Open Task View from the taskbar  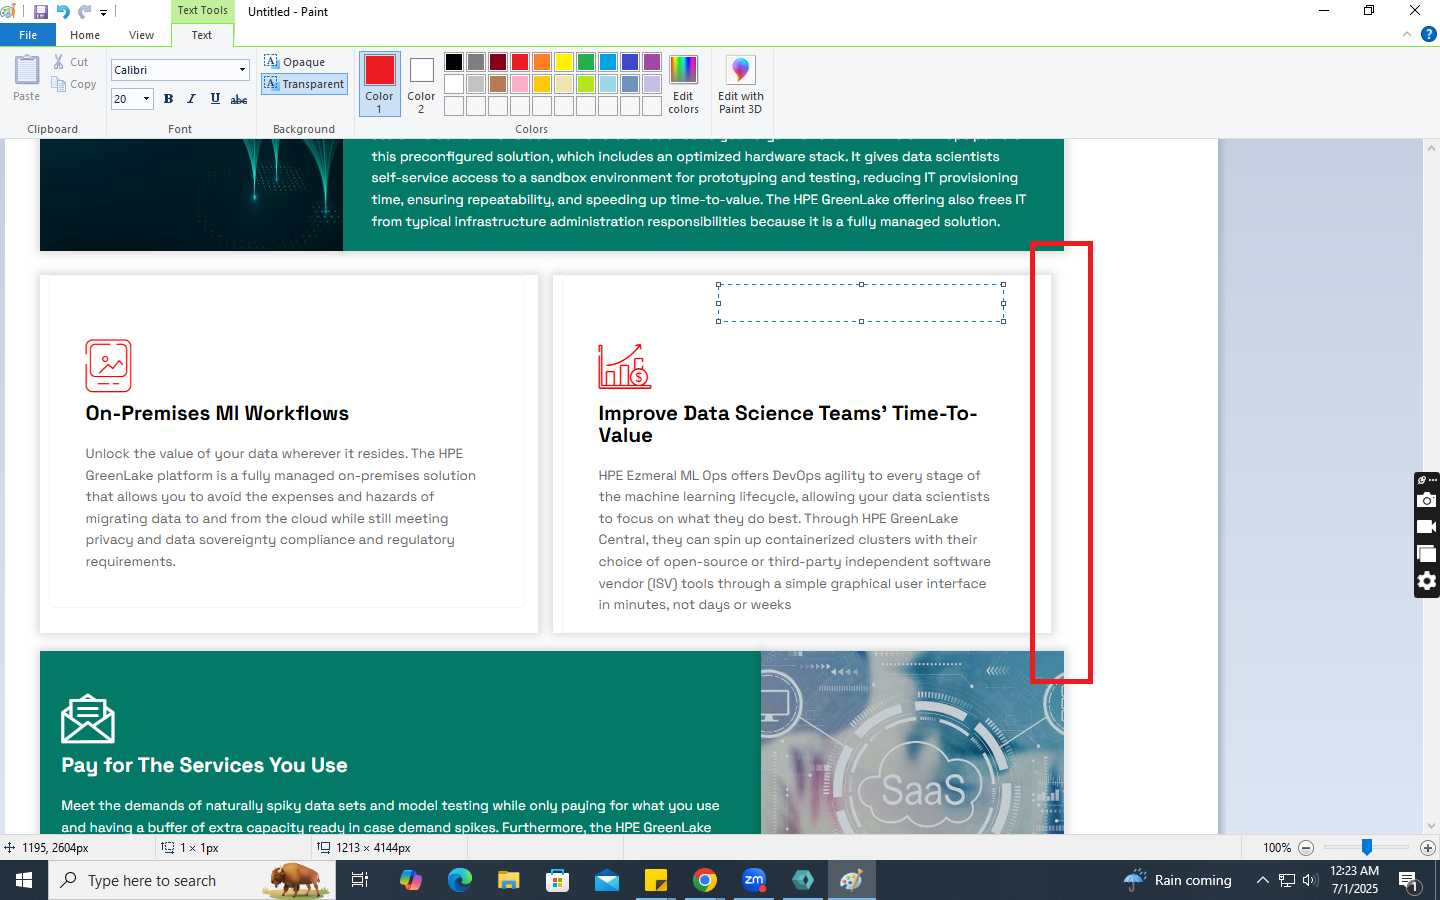[360, 880]
